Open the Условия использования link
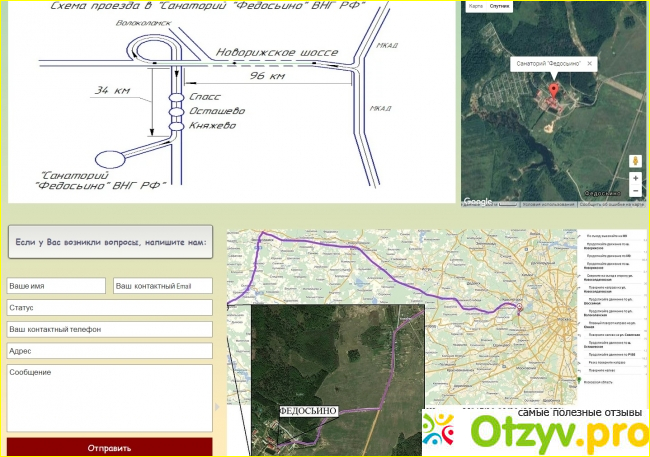Viewport: 650px width, 457px height. click(x=551, y=205)
